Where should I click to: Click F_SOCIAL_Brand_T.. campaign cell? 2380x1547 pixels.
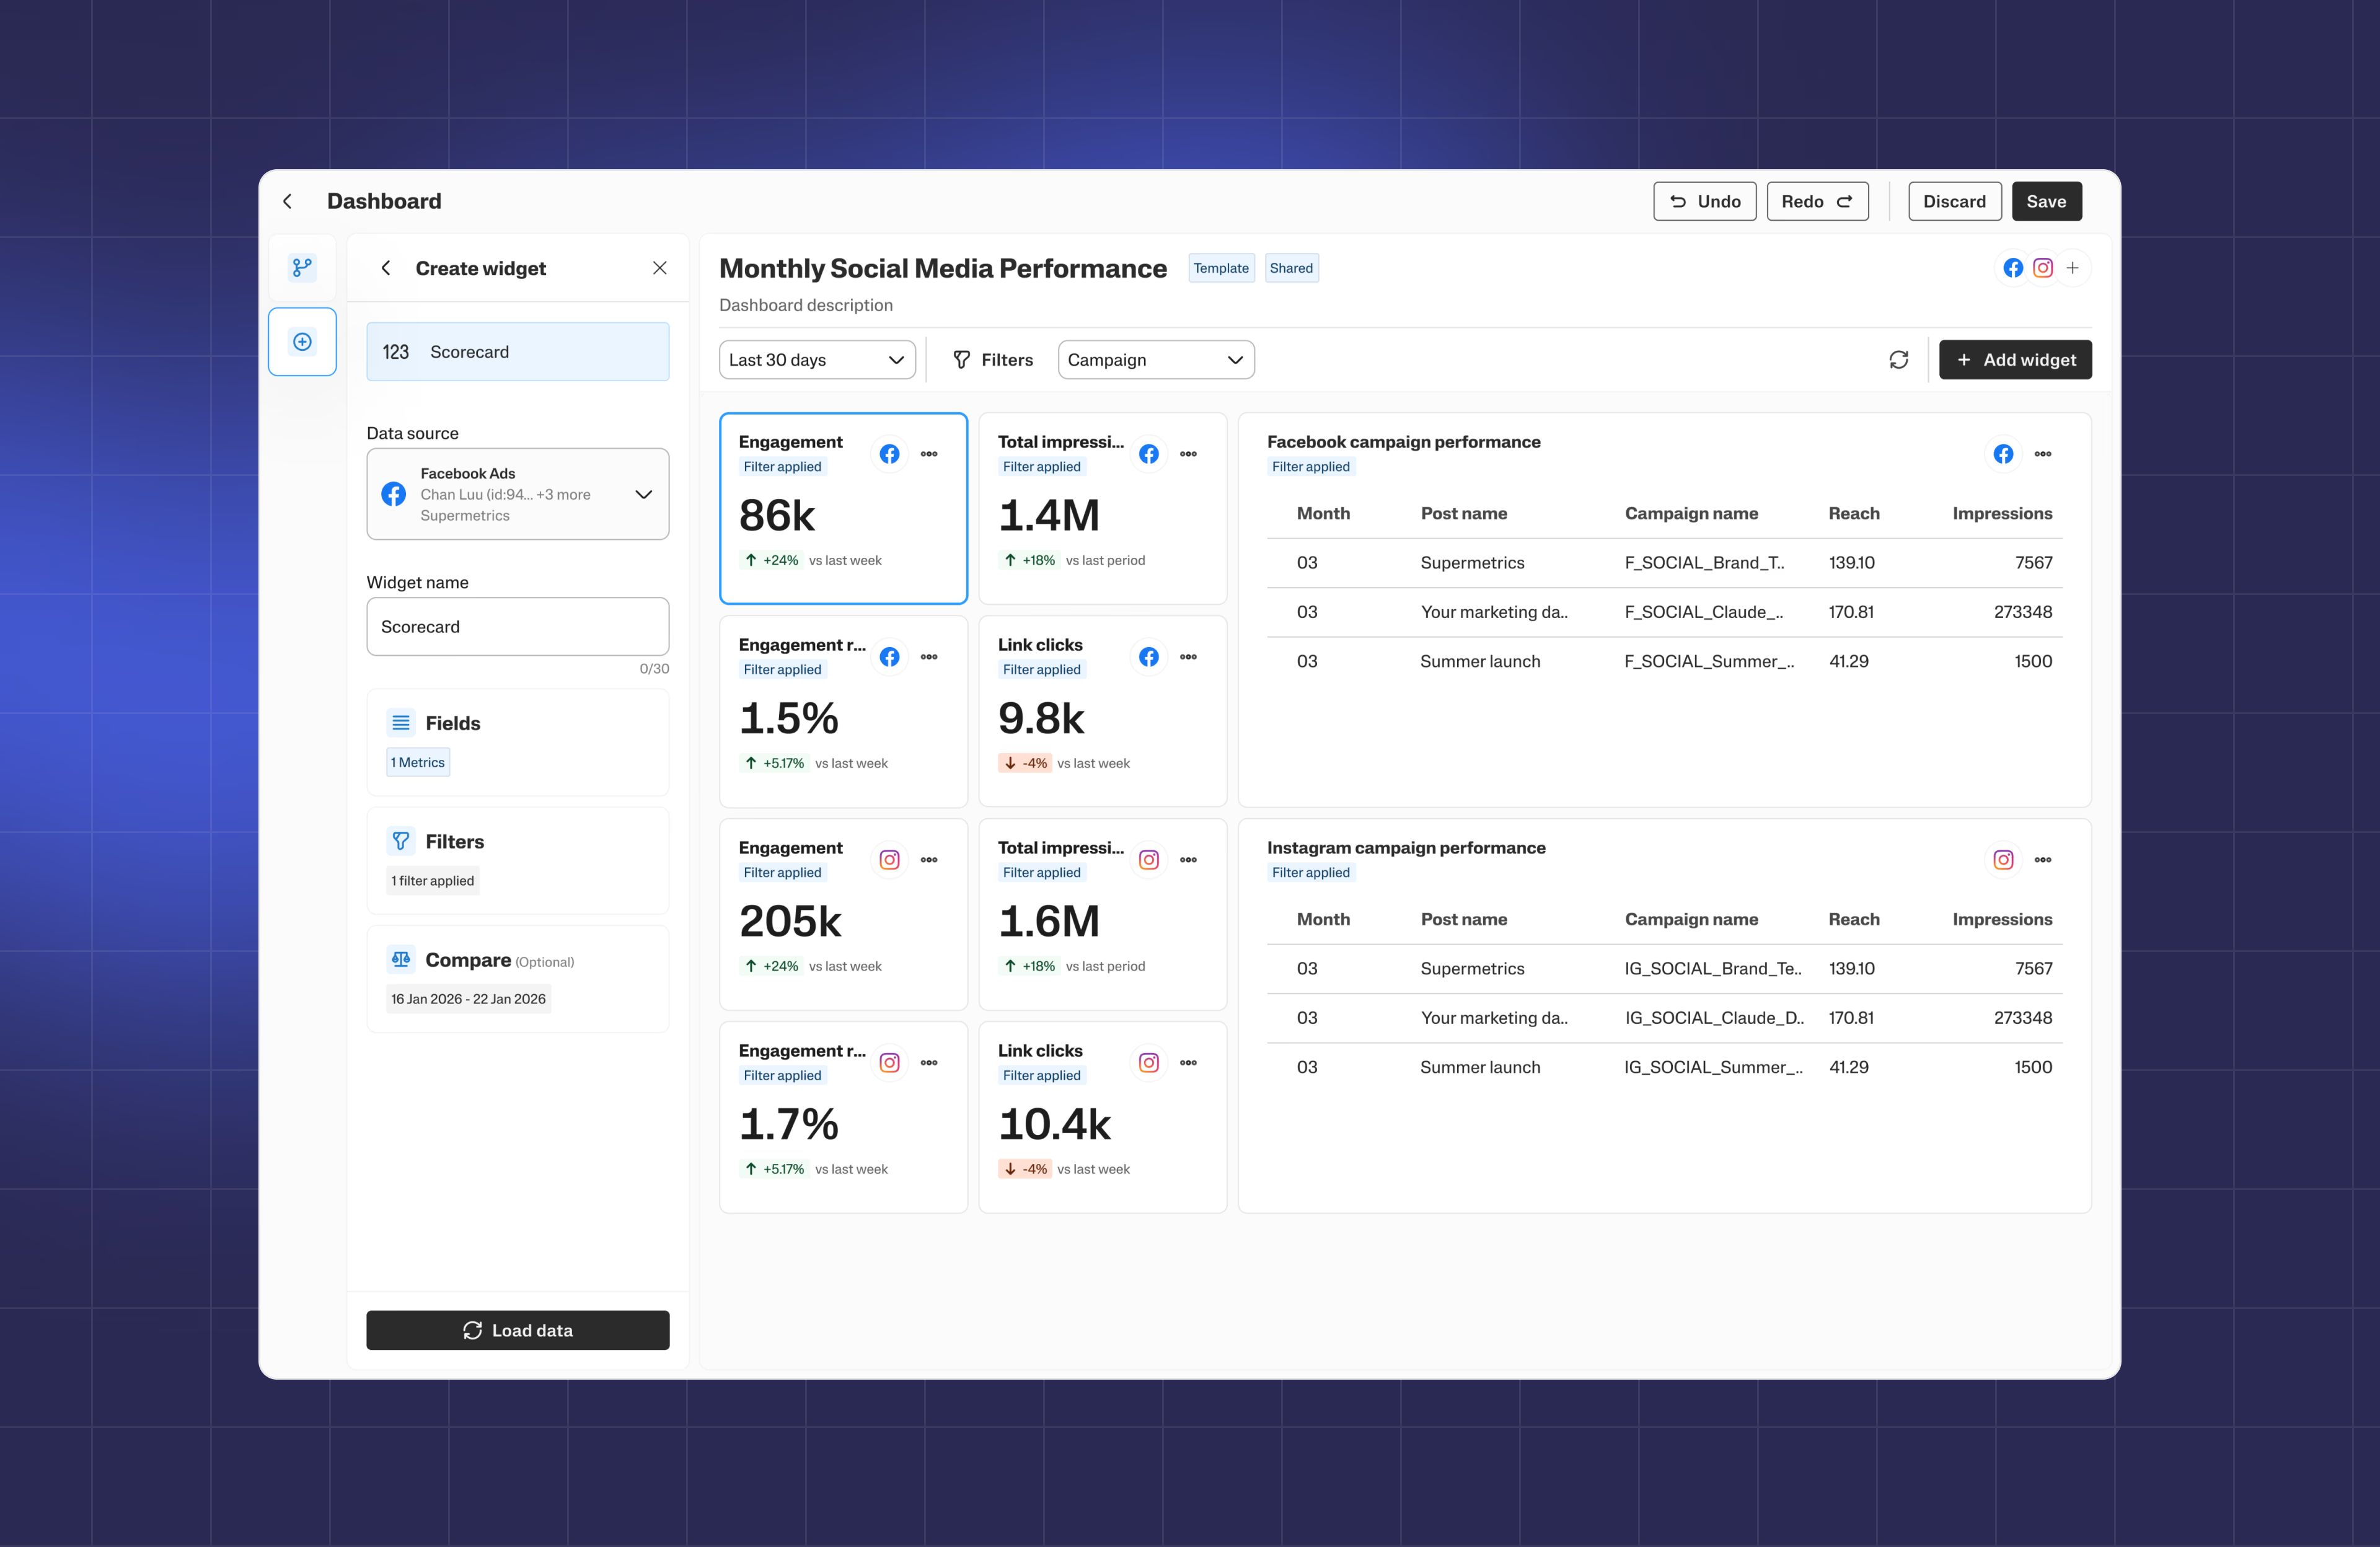[x=1704, y=563]
